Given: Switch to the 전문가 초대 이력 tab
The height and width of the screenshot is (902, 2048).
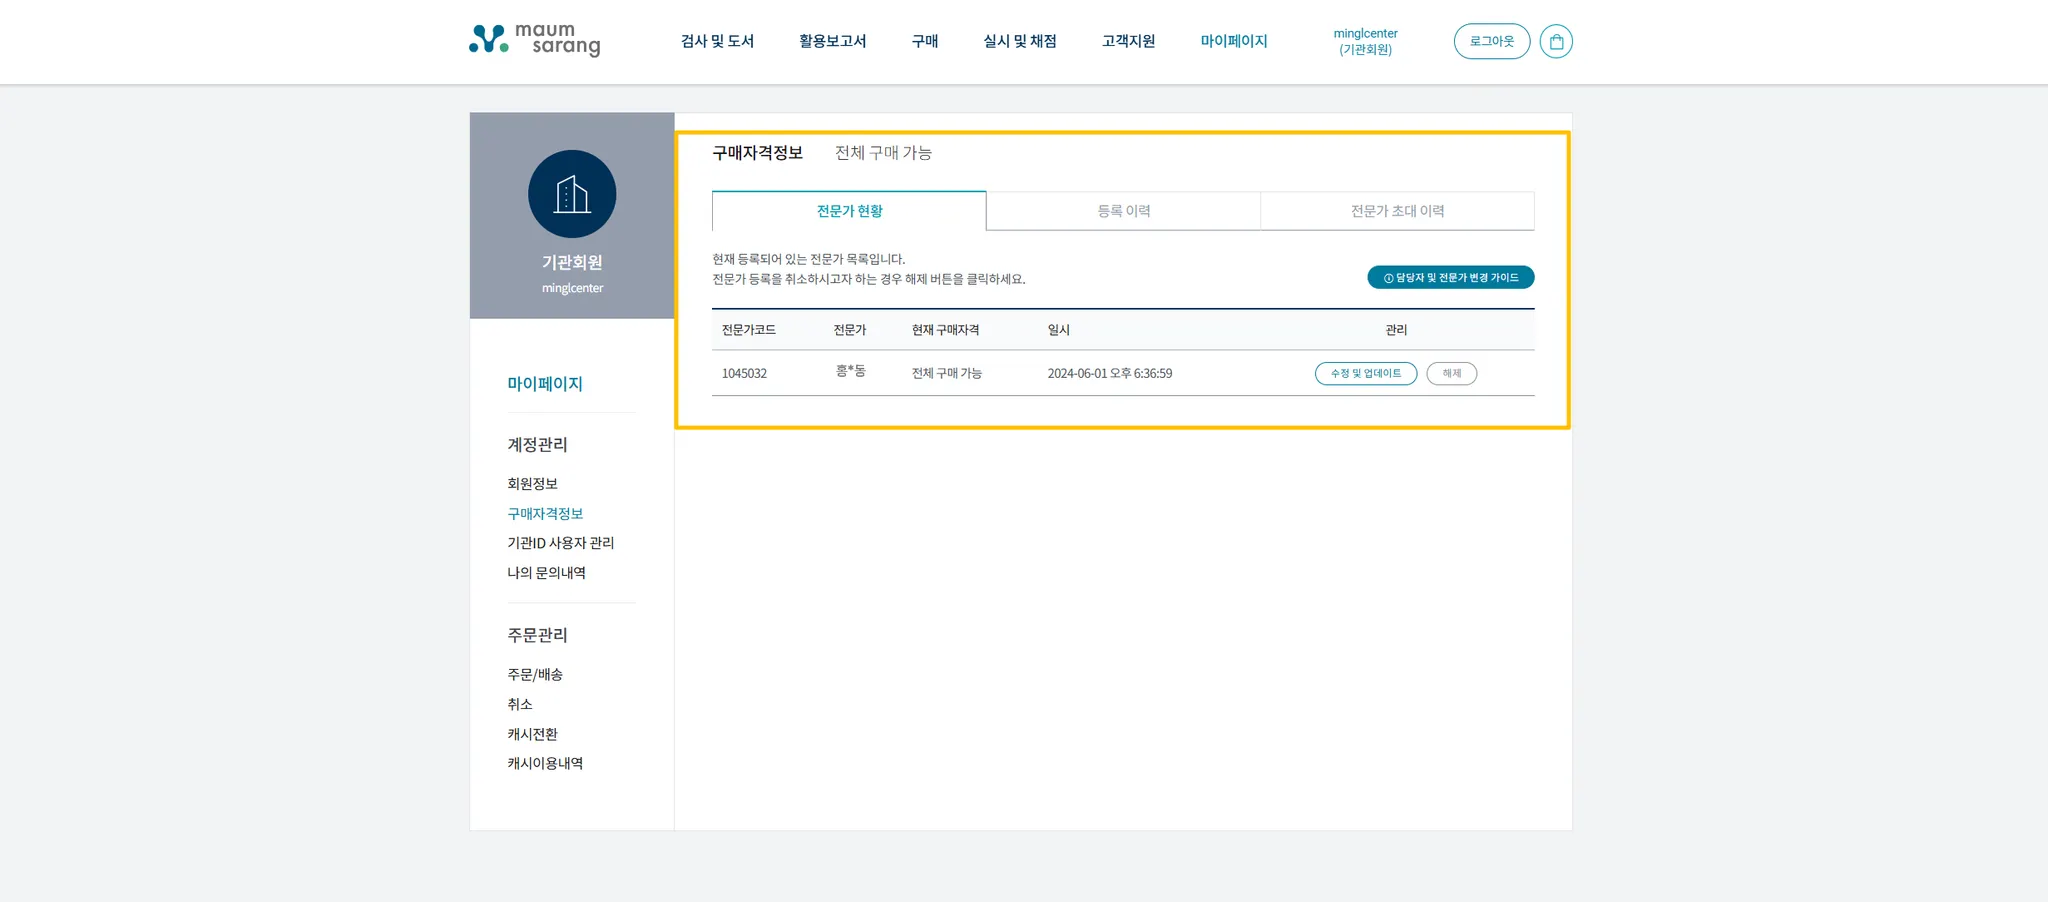Looking at the screenshot, I should click(1397, 211).
